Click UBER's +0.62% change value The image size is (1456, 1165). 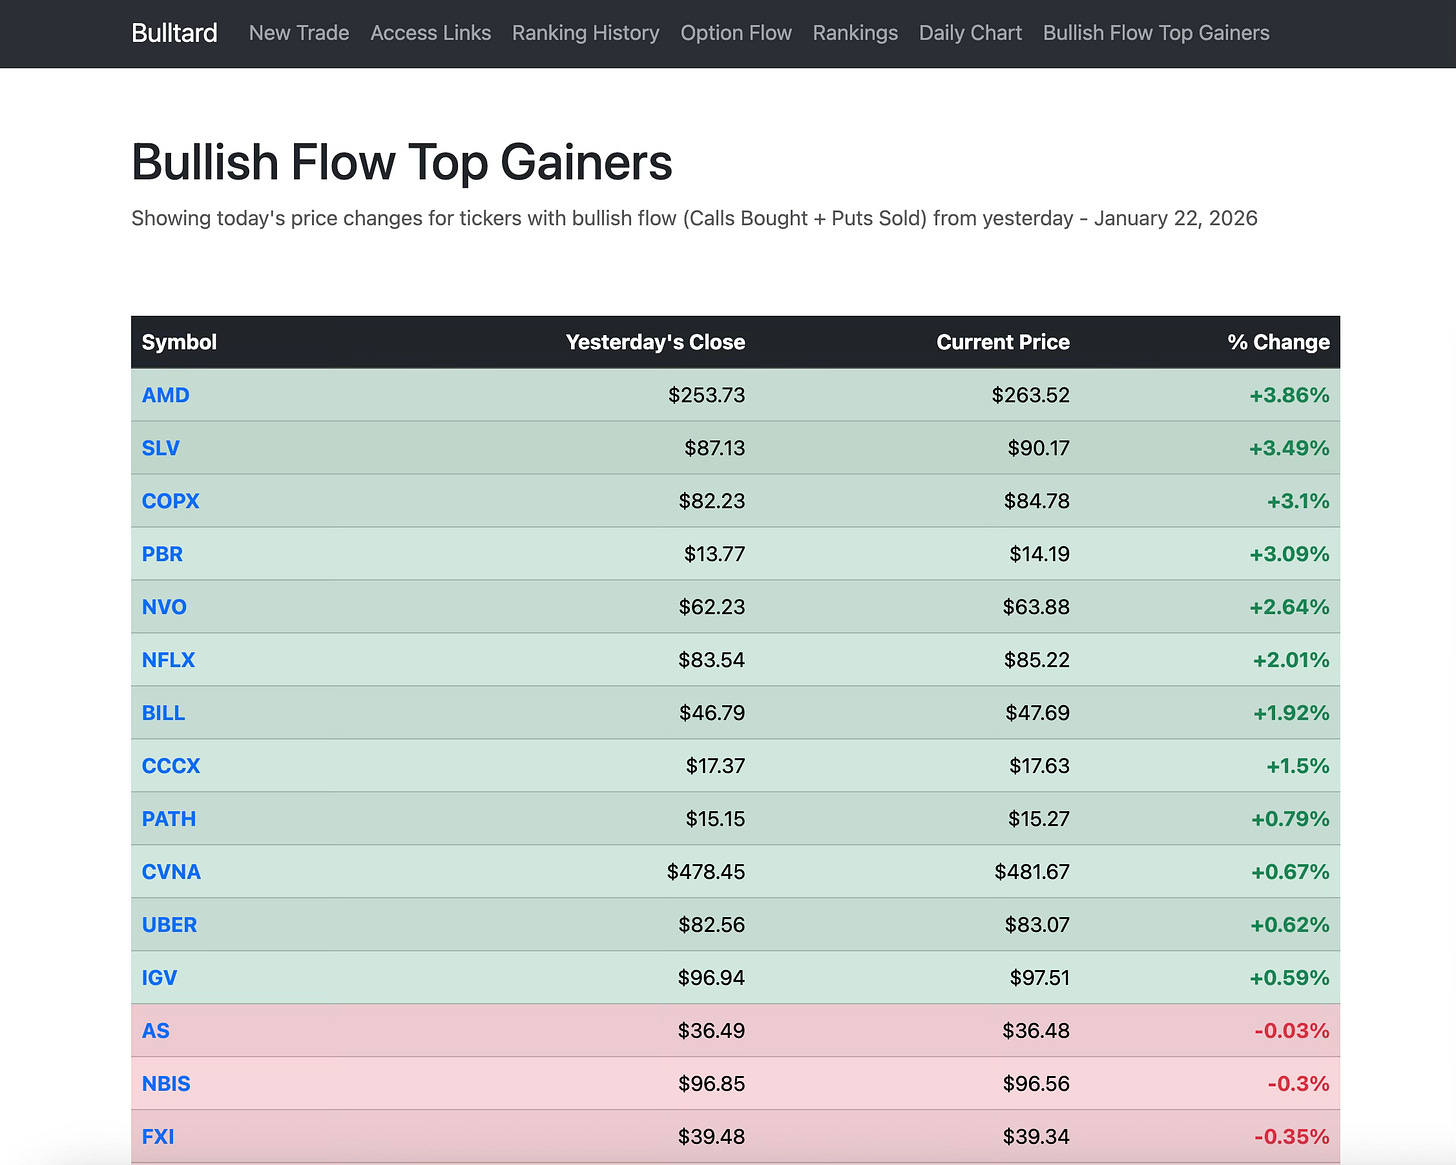coord(1290,925)
